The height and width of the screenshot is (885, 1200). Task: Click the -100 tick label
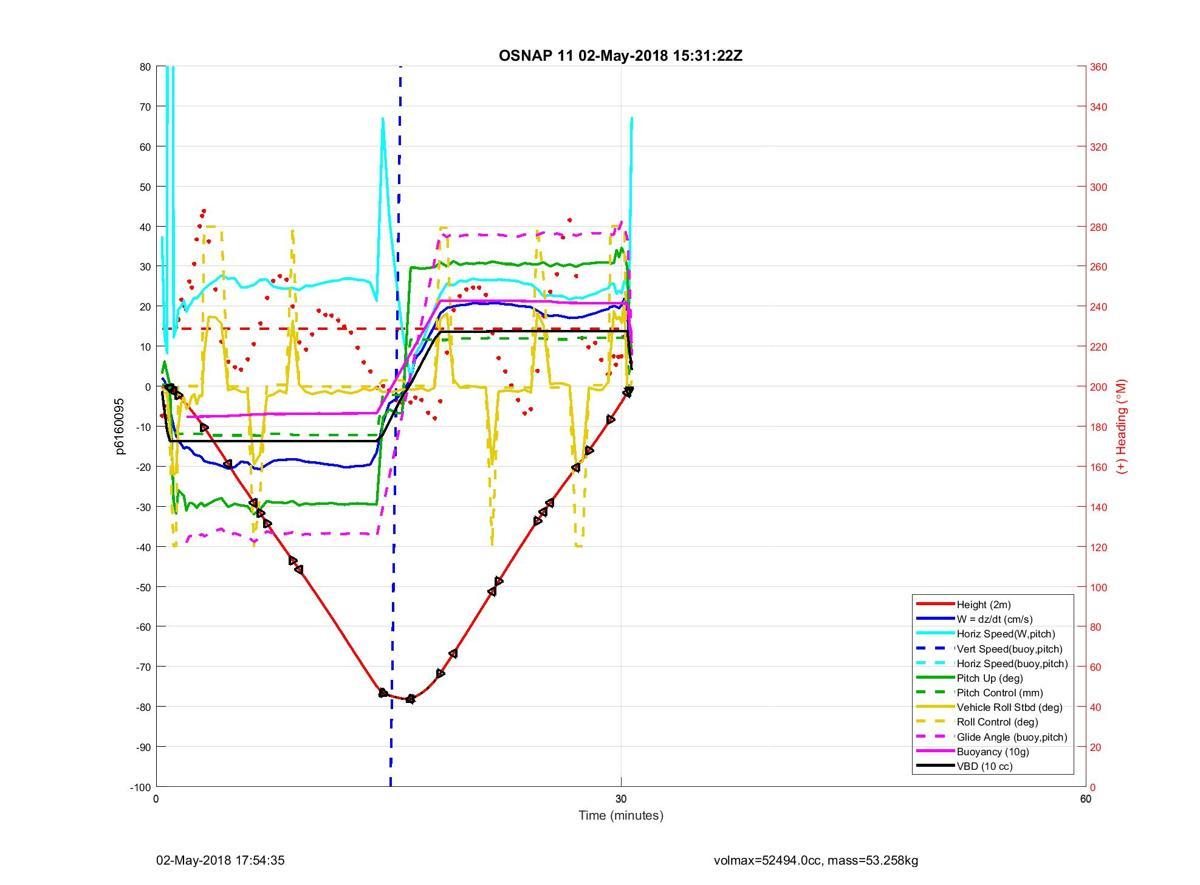(139, 787)
